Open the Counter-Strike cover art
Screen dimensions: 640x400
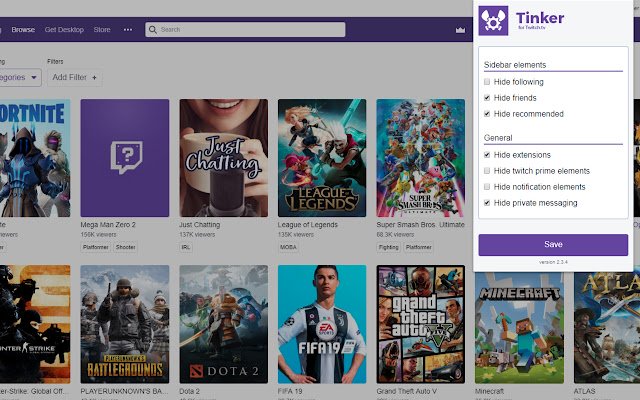(x=35, y=324)
